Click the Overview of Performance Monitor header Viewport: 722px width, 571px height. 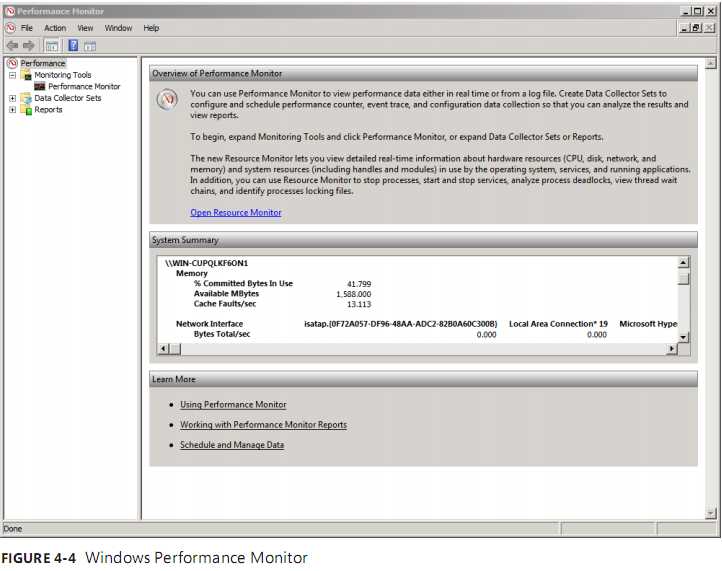pyautogui.click(x=423, y=74)
